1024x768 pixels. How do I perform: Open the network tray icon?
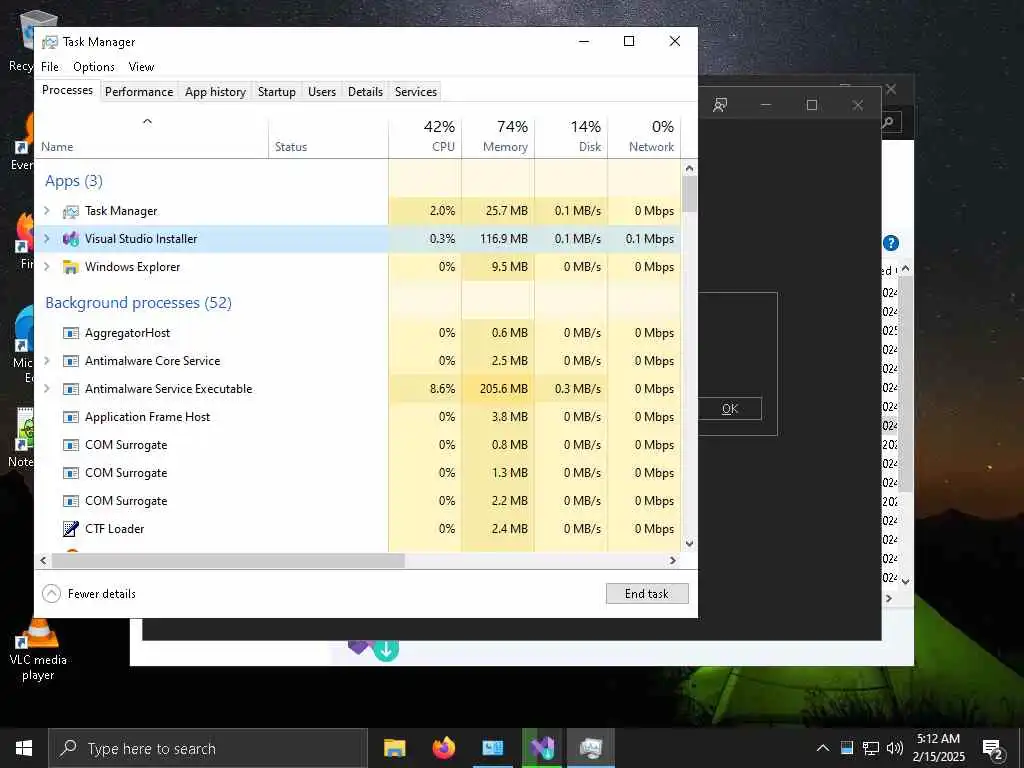click(871, 748)
